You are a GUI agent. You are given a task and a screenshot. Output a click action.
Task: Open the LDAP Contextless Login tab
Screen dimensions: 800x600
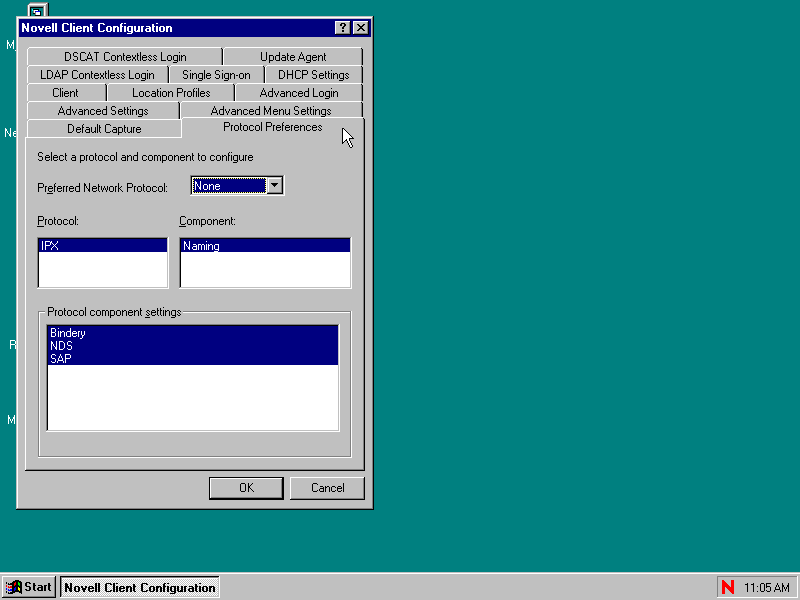coord(97,74)
